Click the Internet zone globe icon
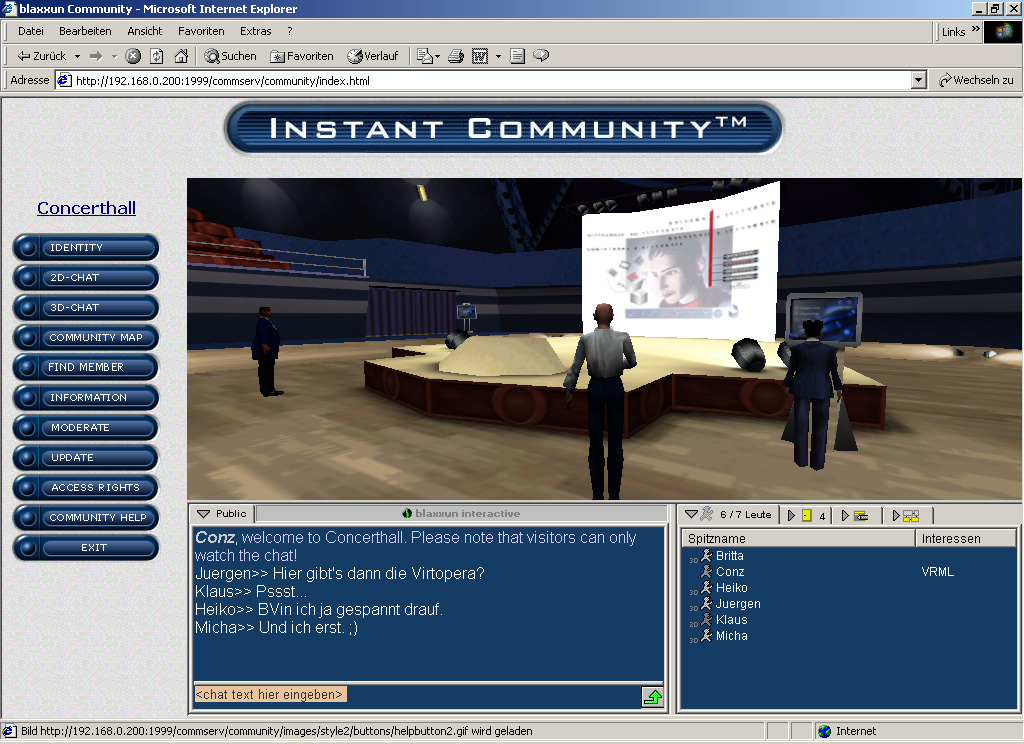1024x744 pixels. click(x=825, y=731)
